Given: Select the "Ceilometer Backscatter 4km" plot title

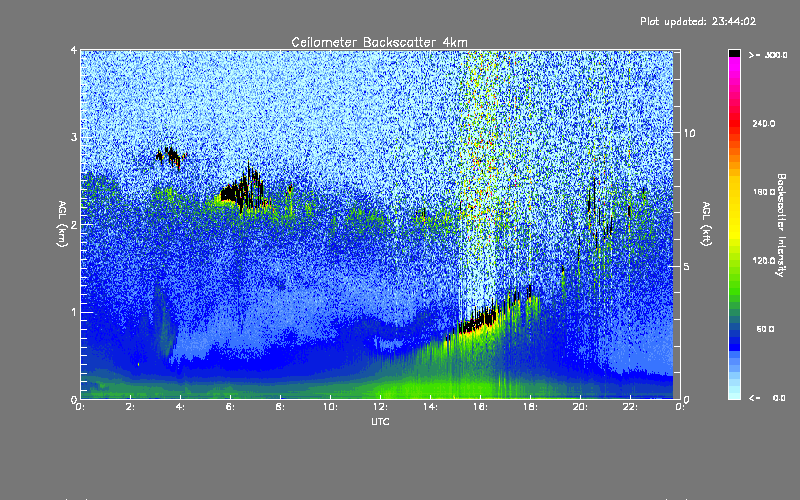Looking at the screenshot, I should [x=379, y=42].
